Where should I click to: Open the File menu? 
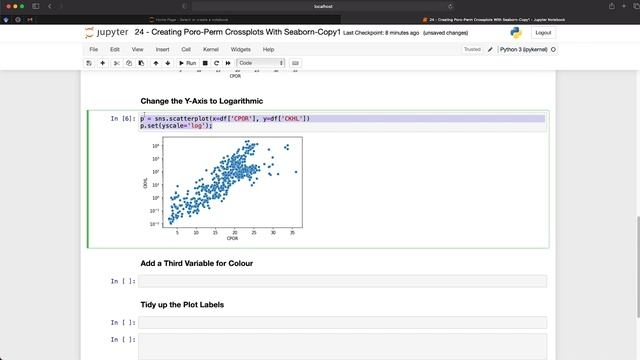point(93,49)
